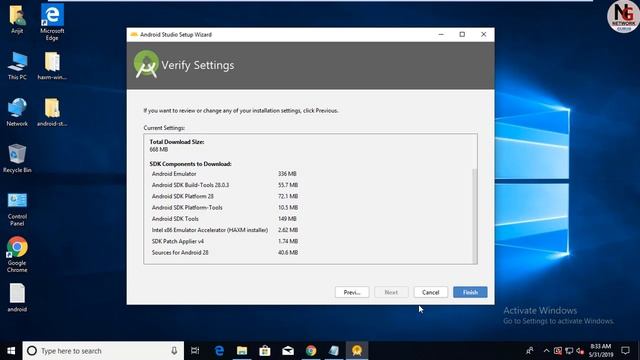The image size is (640, 360).
Task: Select the android-st... folder on desktop
Action: pos(52,112)
